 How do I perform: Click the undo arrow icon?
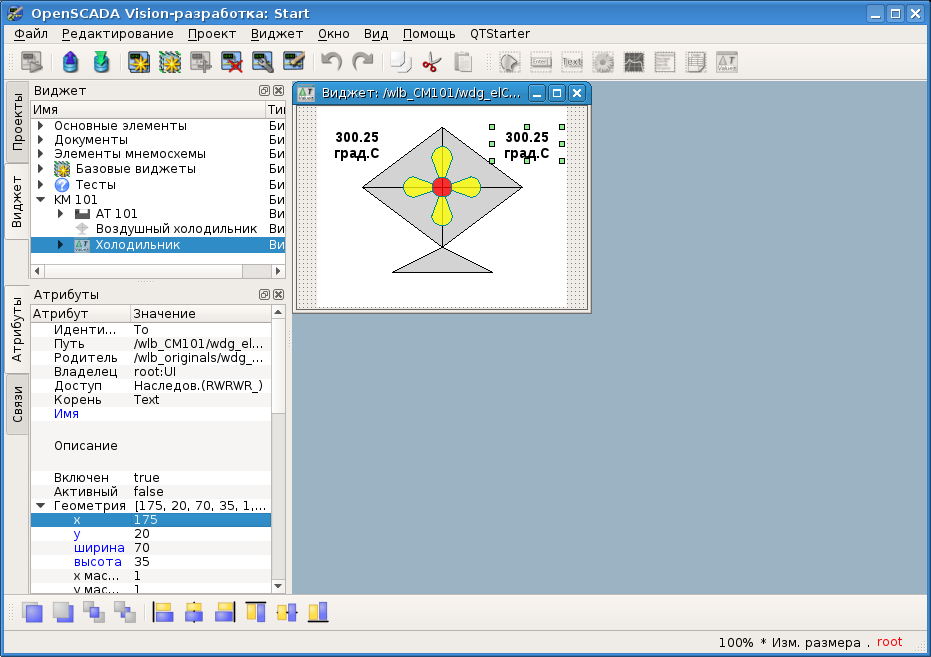click(x=331, y=62)
